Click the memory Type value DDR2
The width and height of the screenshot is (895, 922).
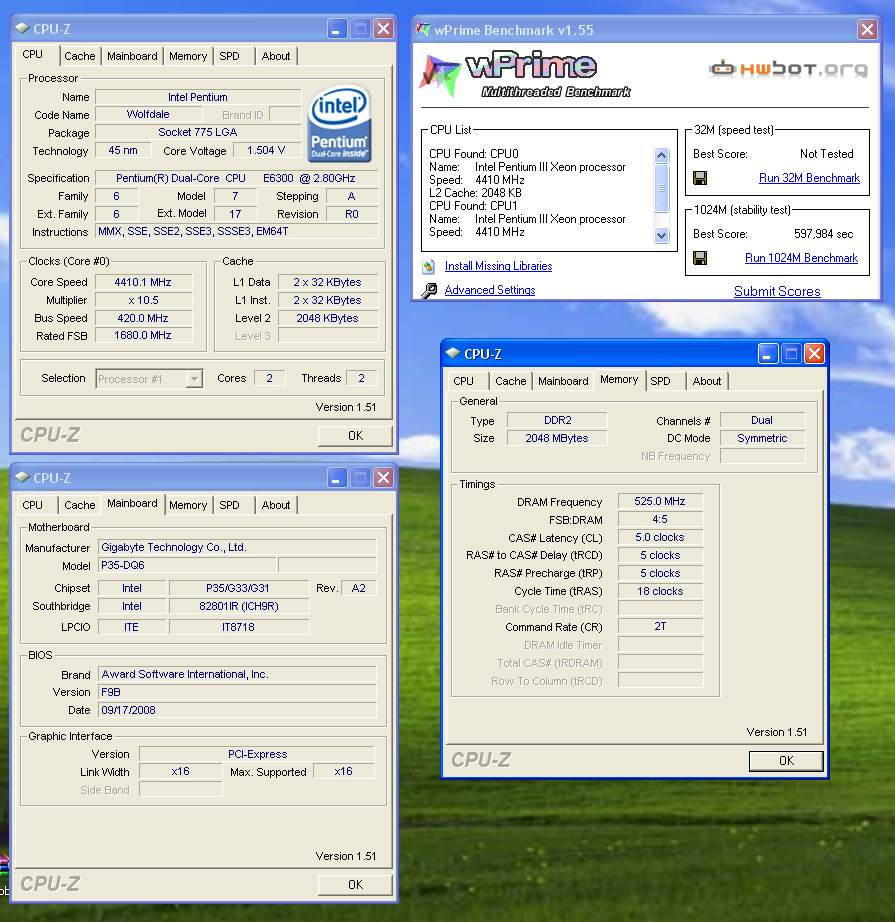(x=557, y=420)
